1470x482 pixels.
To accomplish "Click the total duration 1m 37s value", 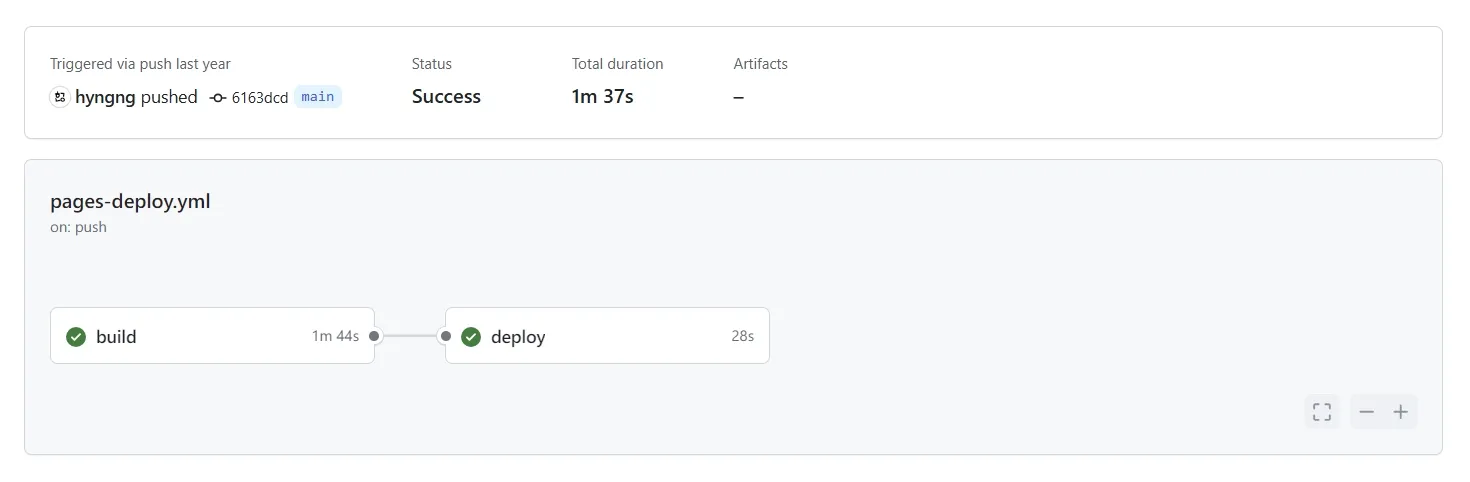I will [602, 97].
